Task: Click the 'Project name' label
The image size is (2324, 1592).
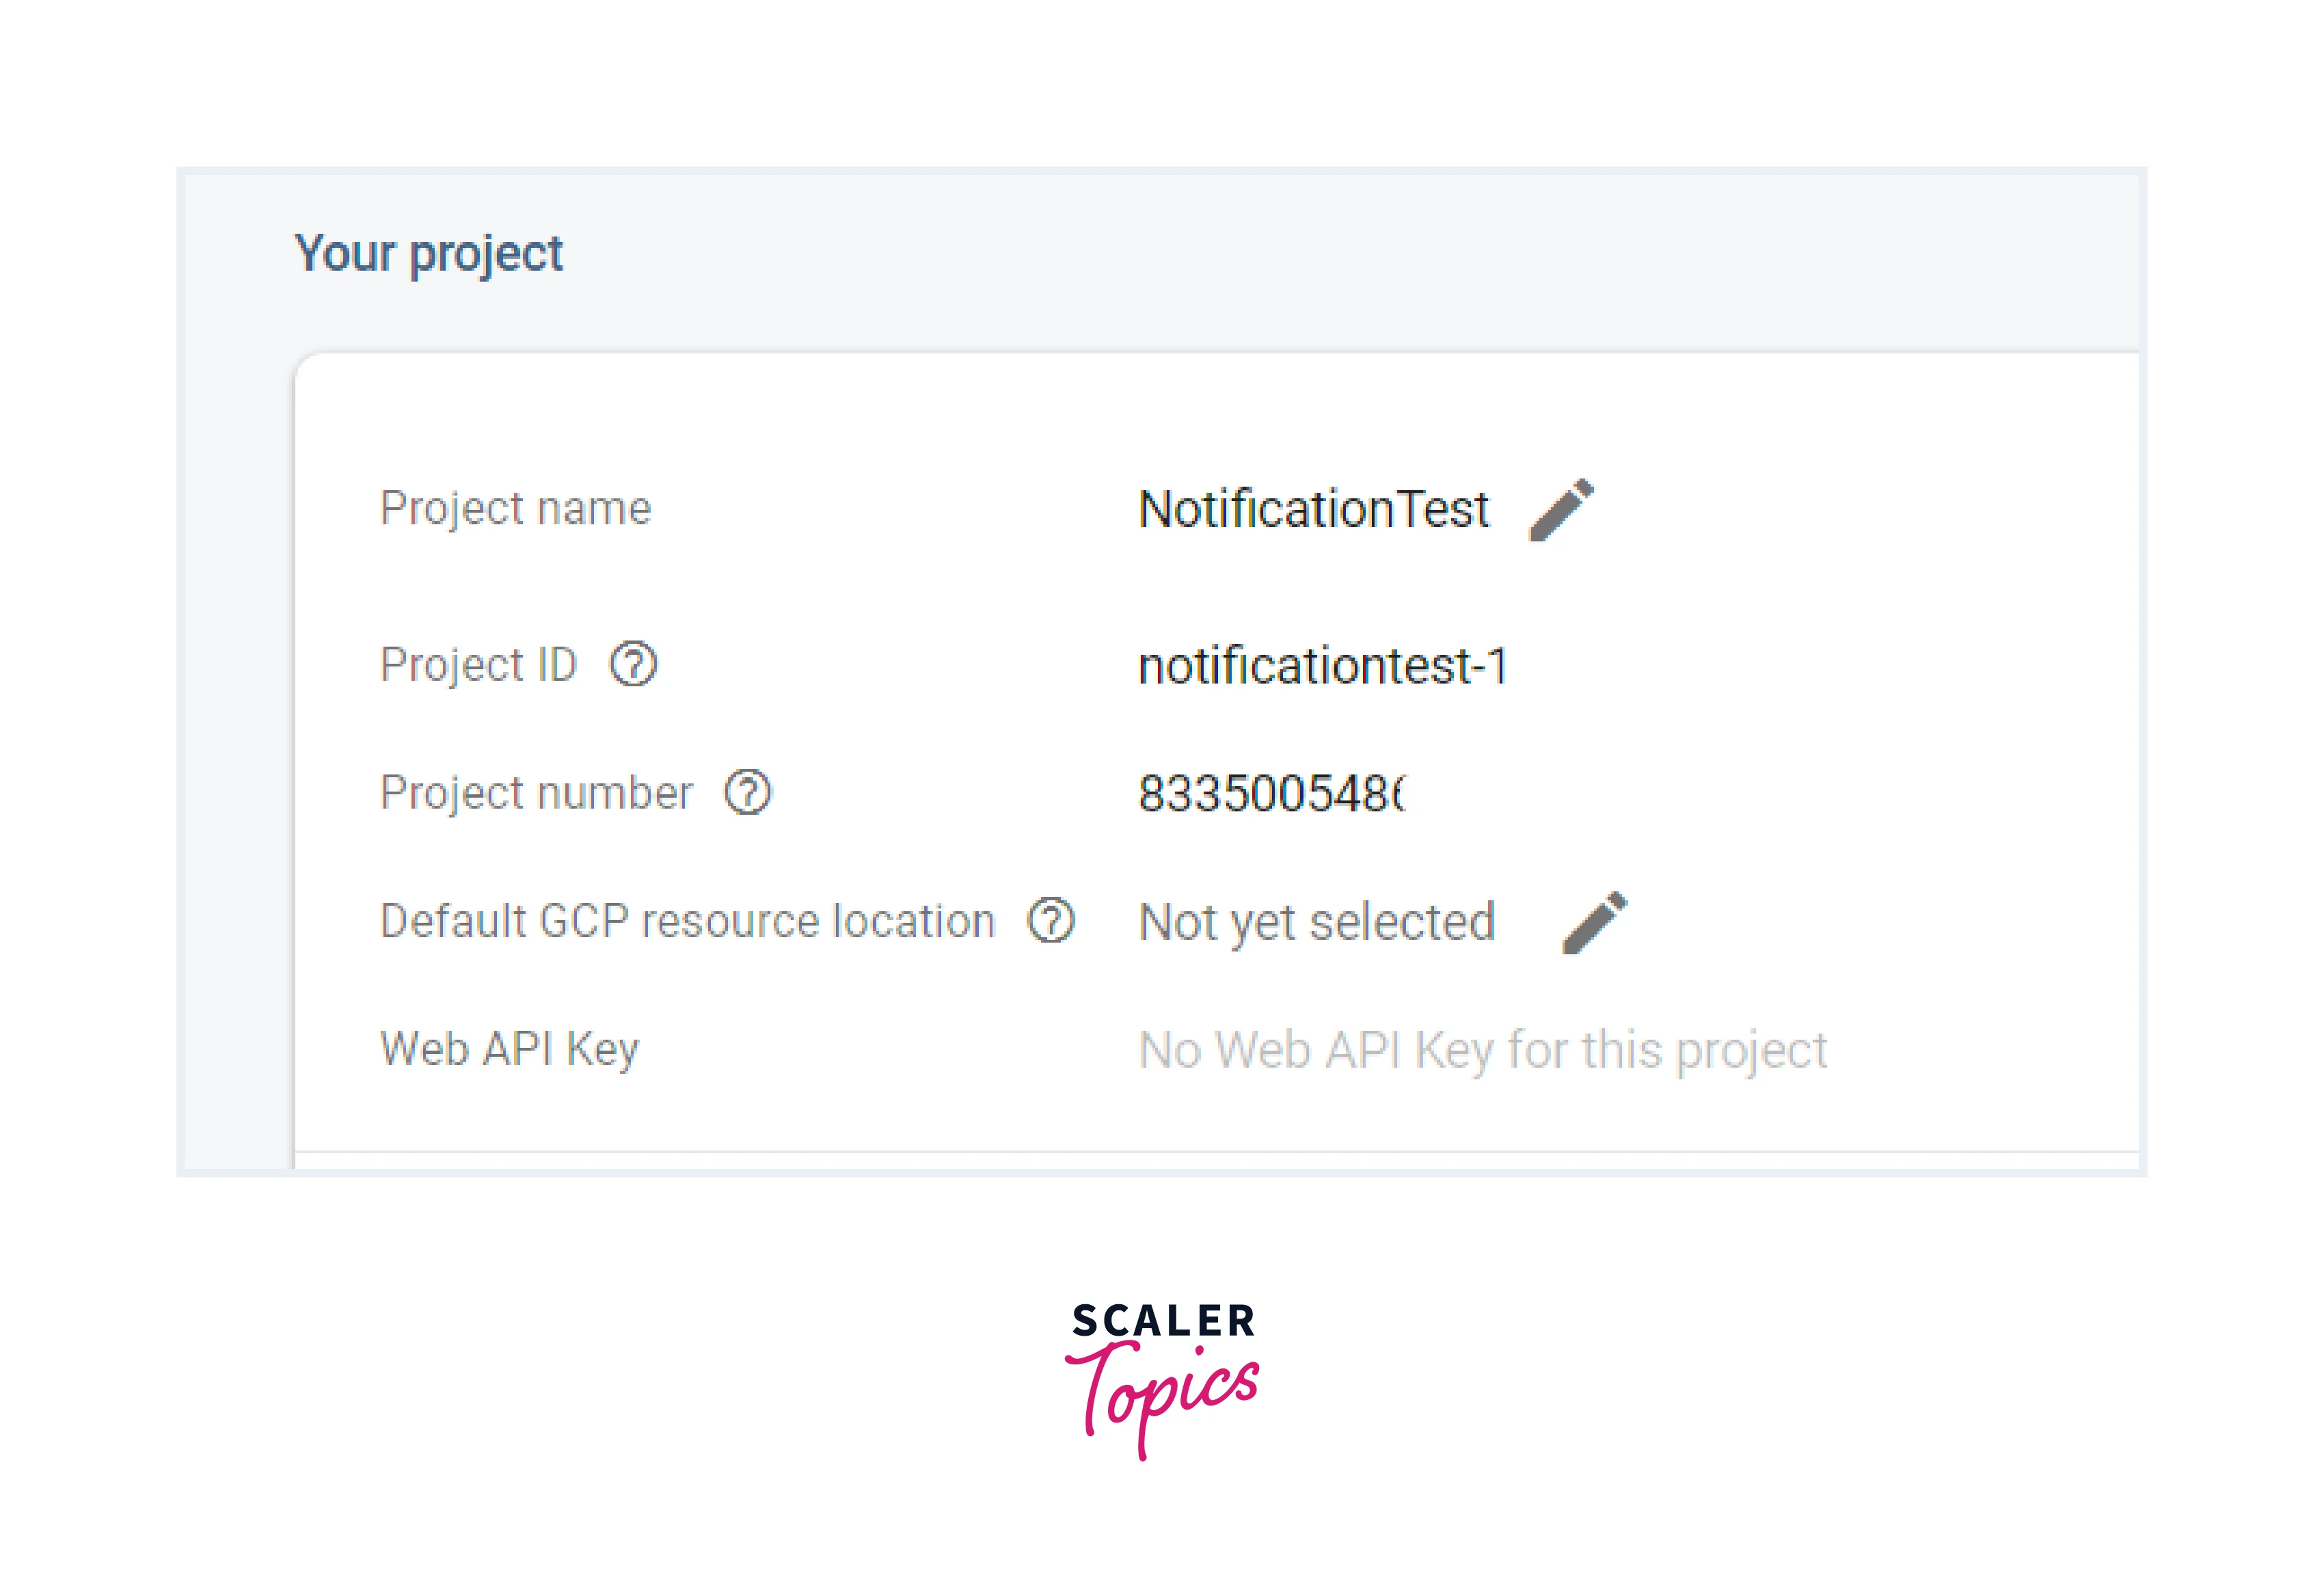Action: (515, 508)
